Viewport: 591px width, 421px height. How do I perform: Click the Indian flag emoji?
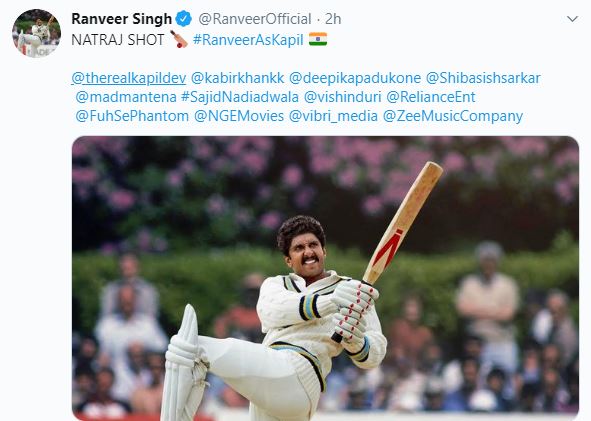point(318,39)
